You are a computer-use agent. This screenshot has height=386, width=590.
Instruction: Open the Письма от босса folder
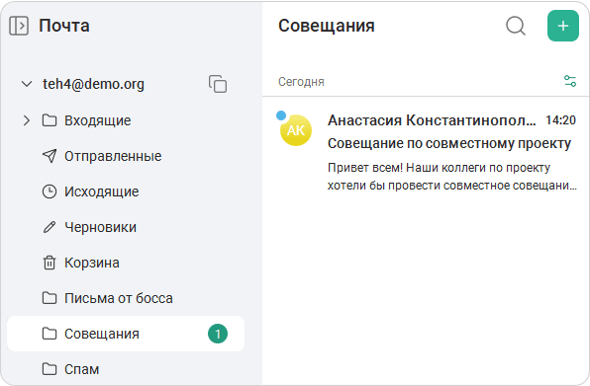point(126,298)
